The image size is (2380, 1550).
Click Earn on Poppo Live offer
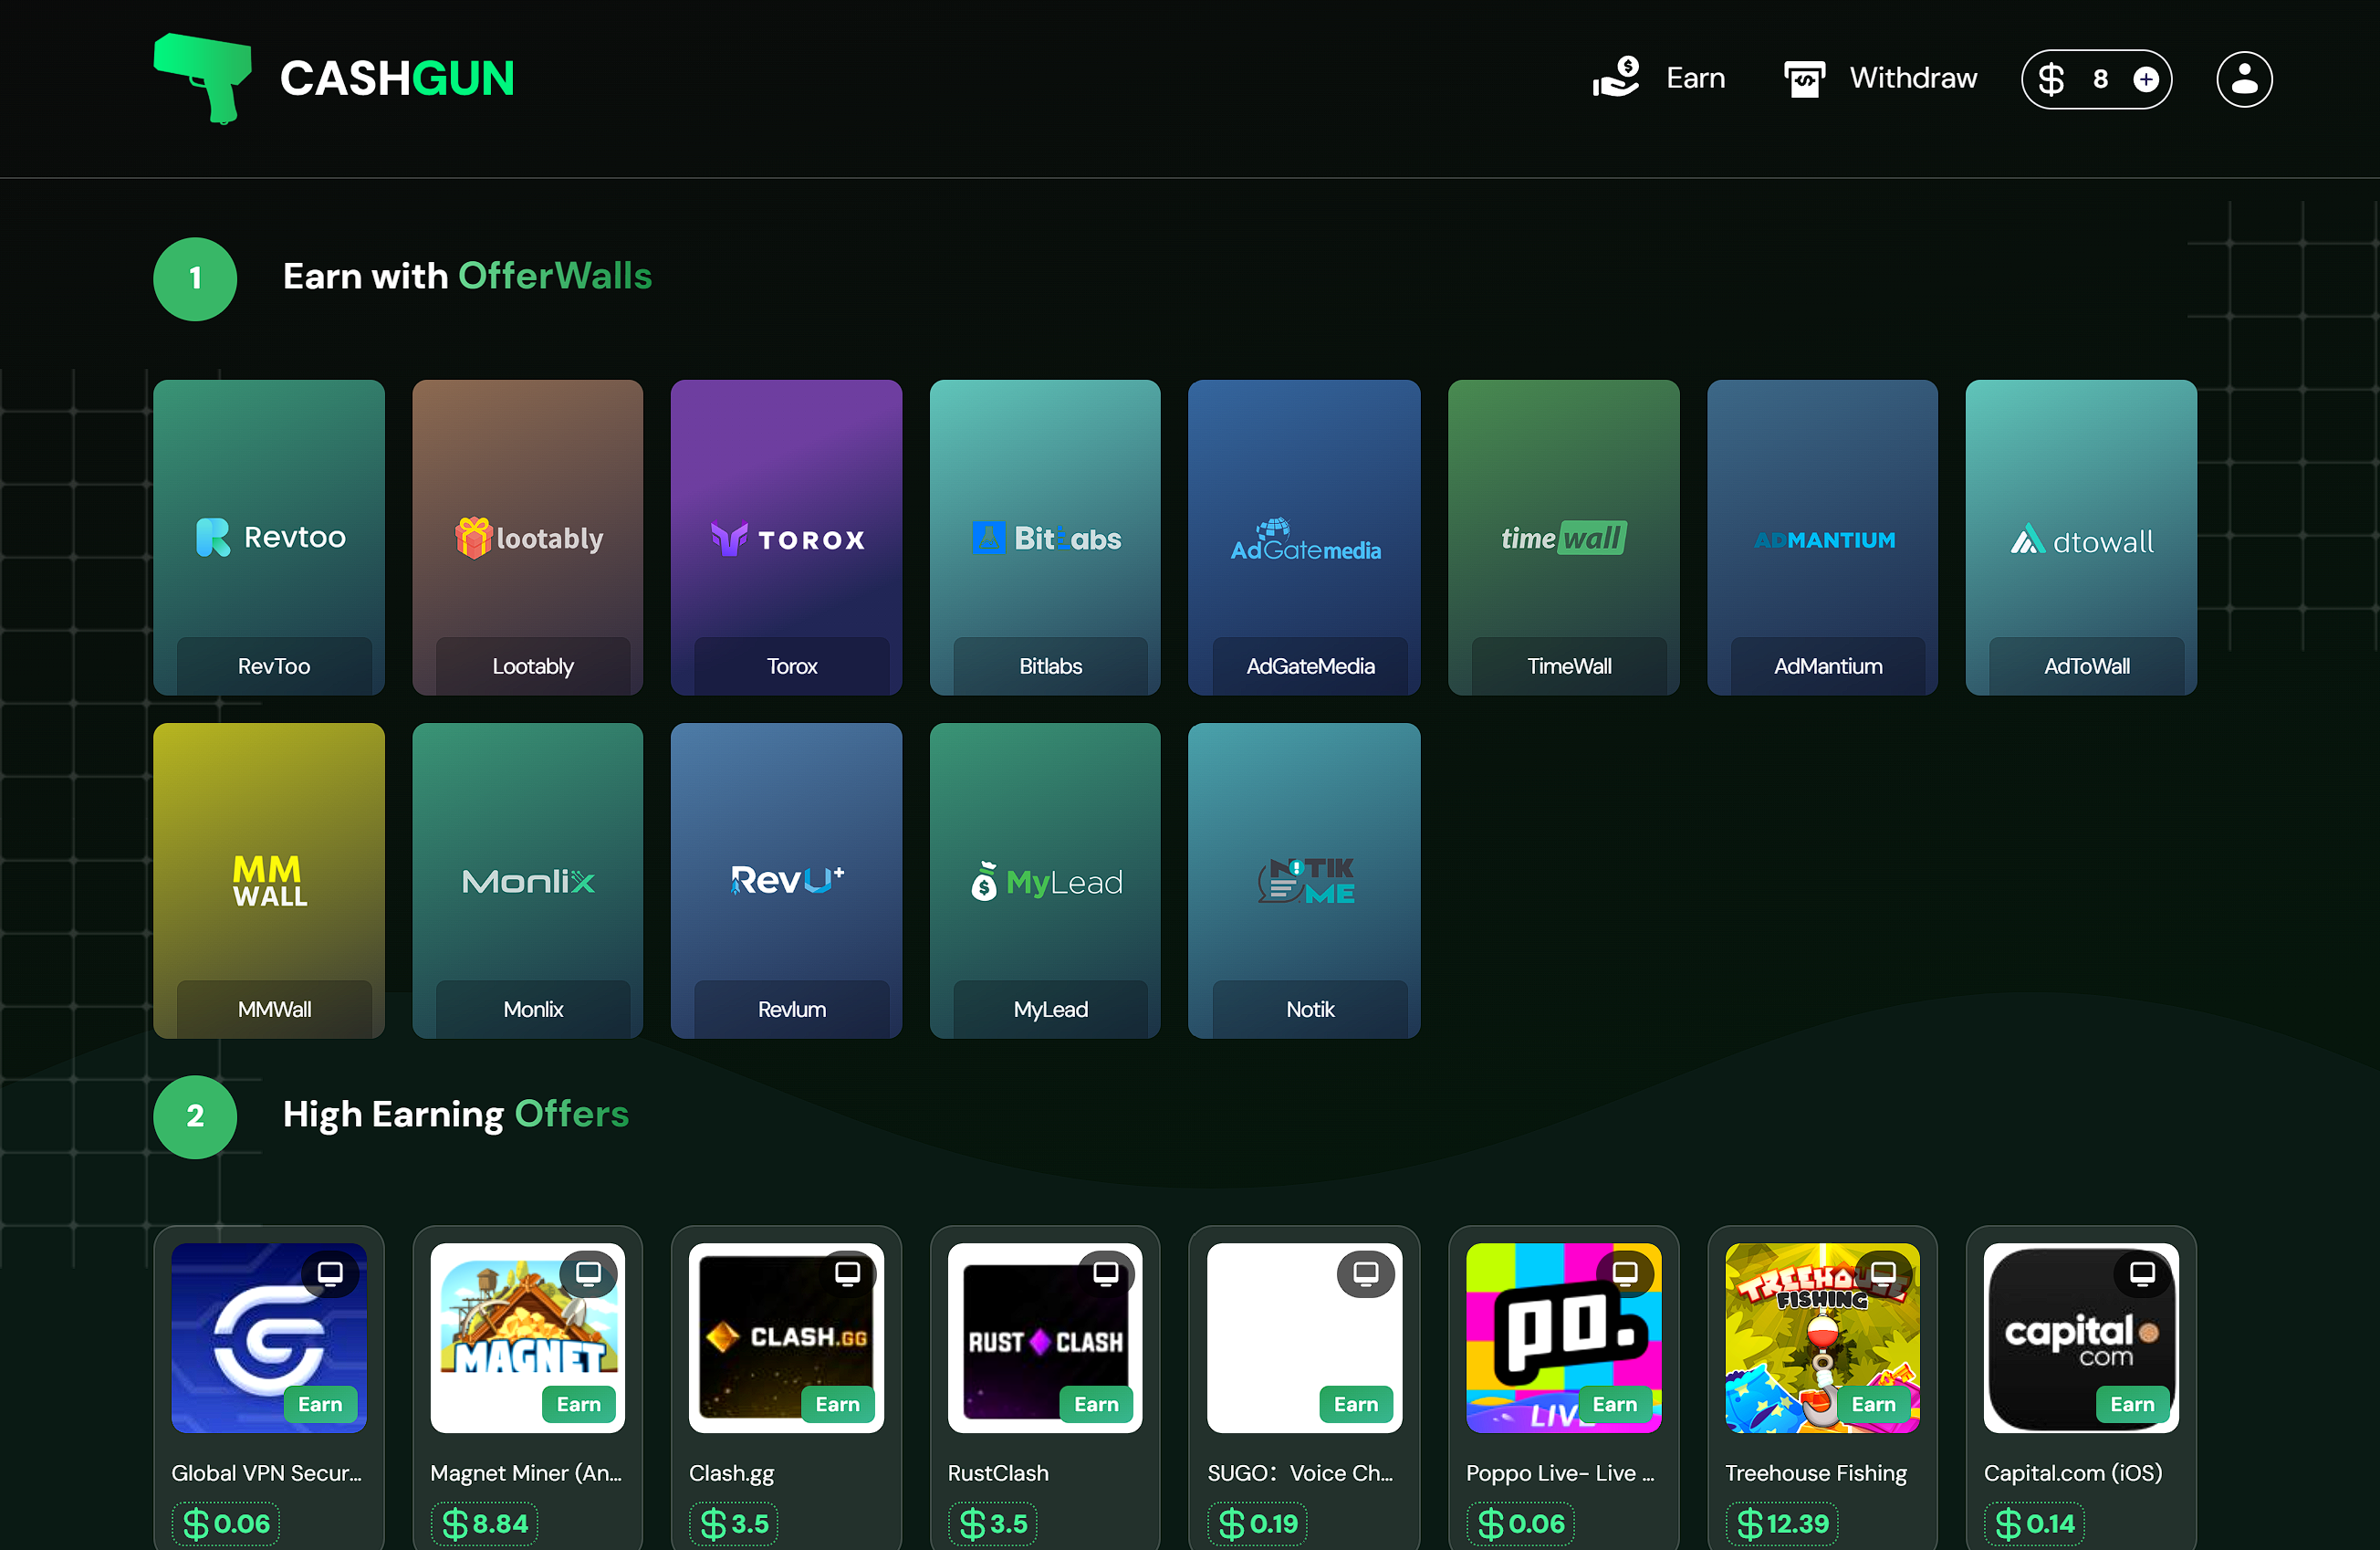click(x=1615, y=1404)
